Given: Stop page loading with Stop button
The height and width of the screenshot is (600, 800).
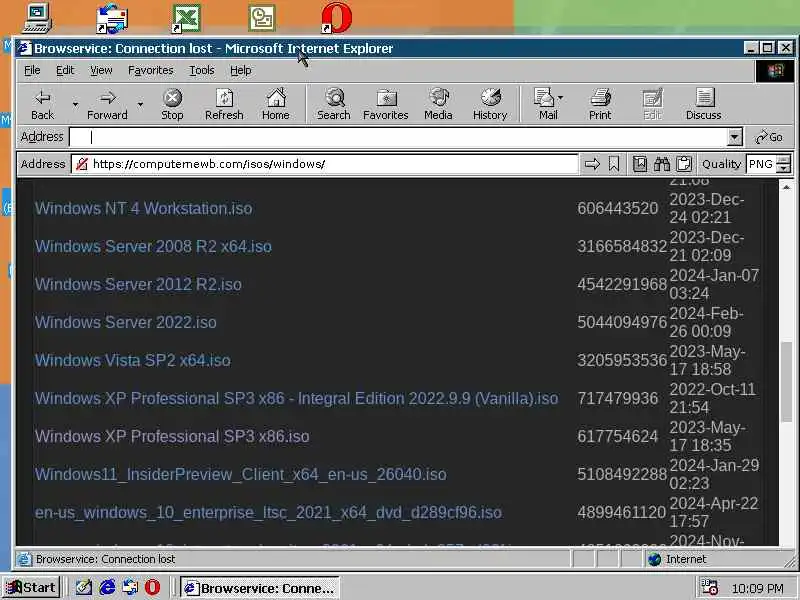Looking at the screenshot, I should (x=172, y=105).
